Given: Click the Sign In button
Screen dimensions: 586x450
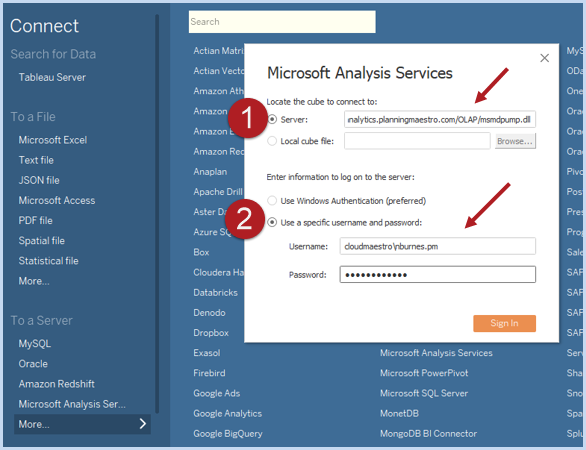Looking at the screenshot, I should coord(504,323).
